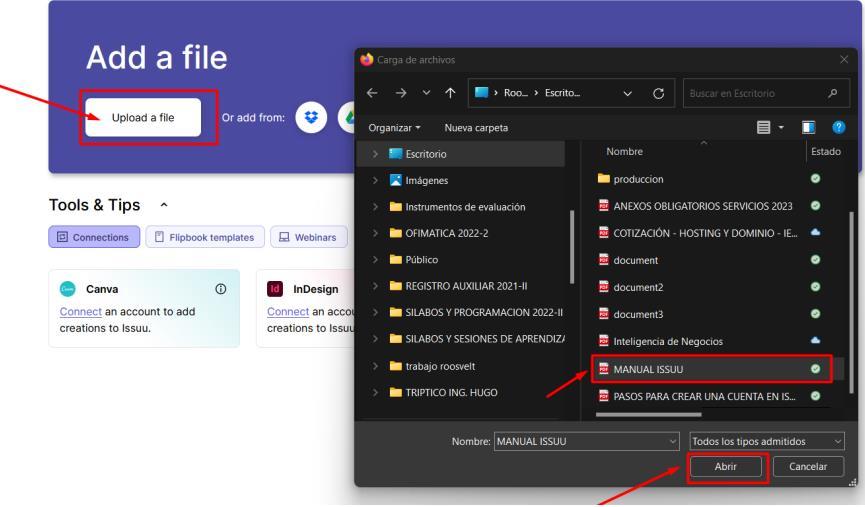Click the InDesign logo icon

click(275, 289)
